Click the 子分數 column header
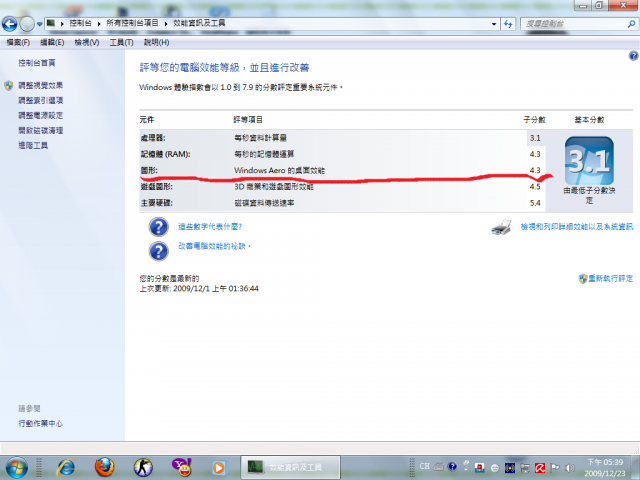The width and height of the screenshot is (640, 480). click(534, 120)
